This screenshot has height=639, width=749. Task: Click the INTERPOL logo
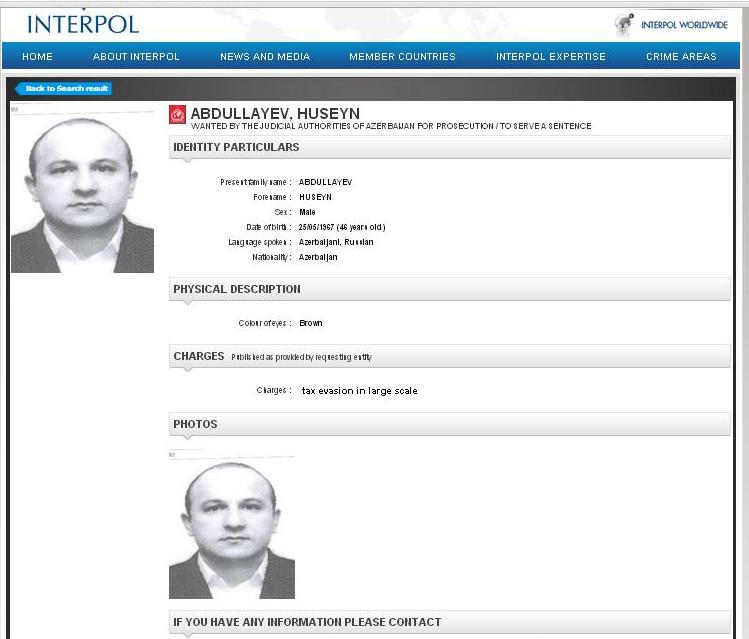tap(83, 24)
